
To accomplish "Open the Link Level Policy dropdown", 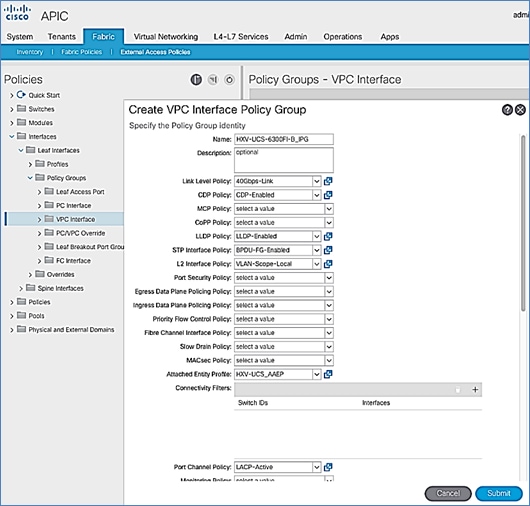I will click(316, 182).
